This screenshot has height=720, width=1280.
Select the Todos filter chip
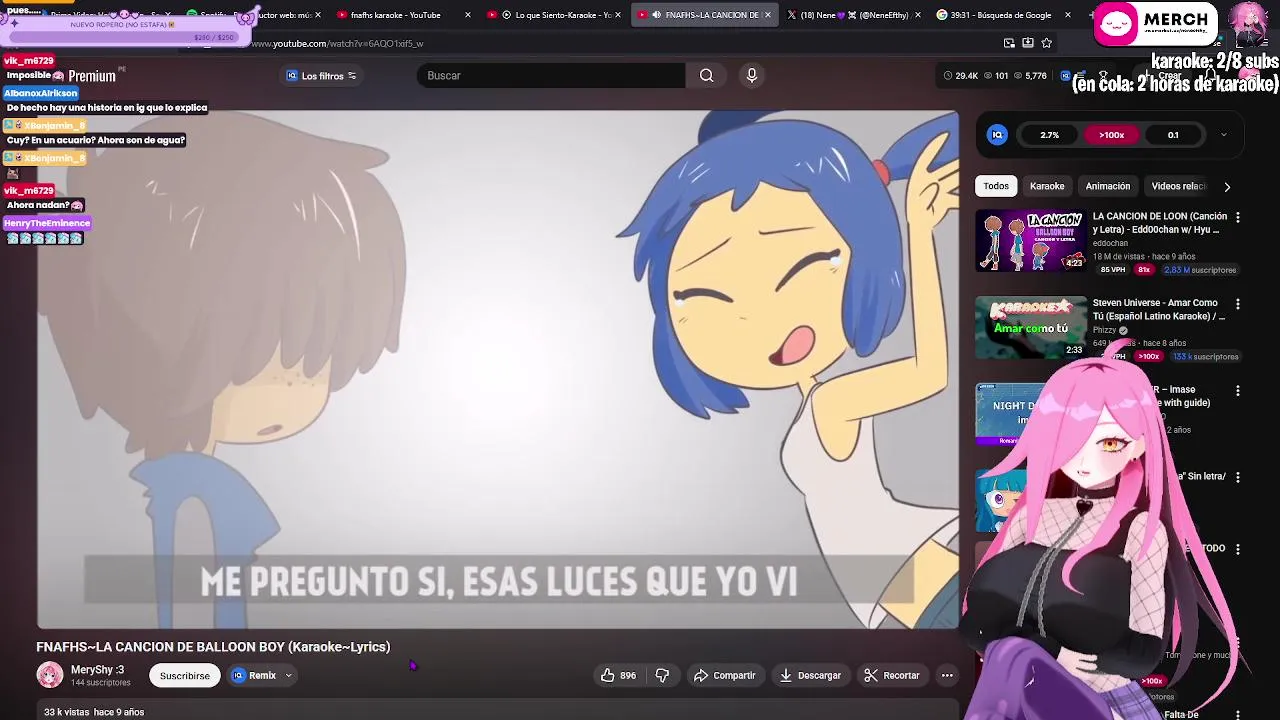(996, 186)
